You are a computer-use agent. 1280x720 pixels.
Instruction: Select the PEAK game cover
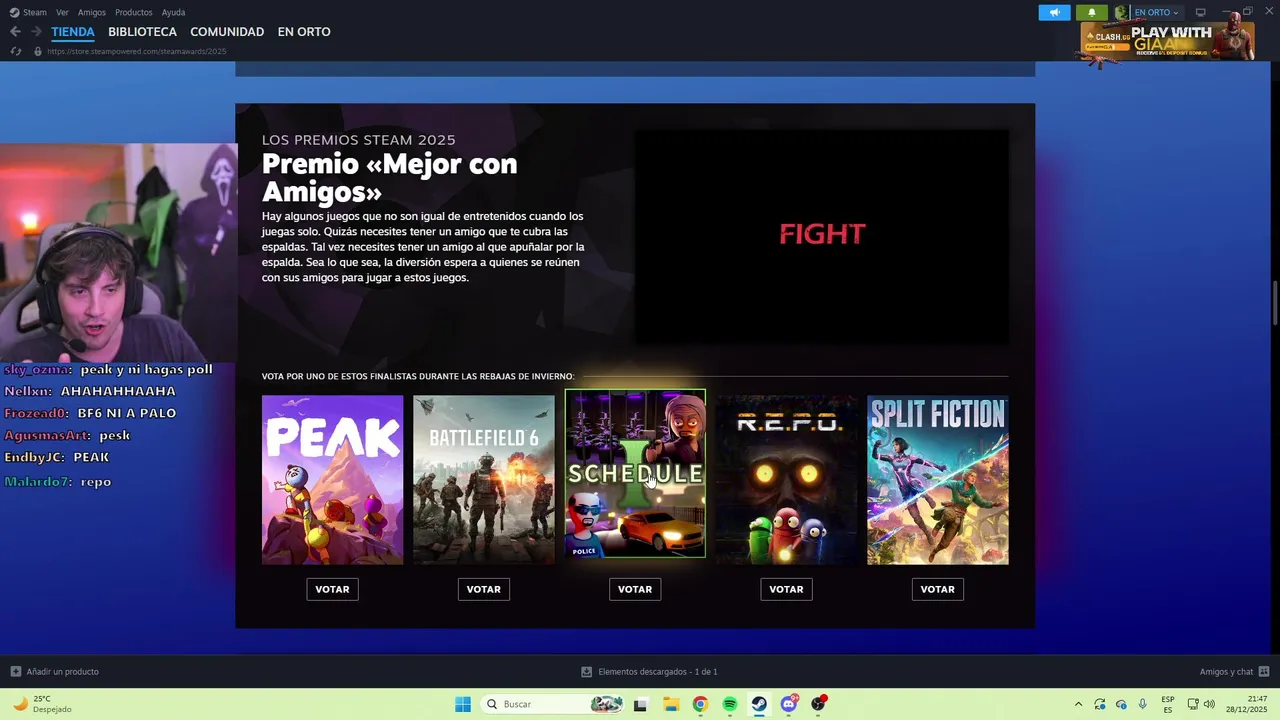[332, 480]
